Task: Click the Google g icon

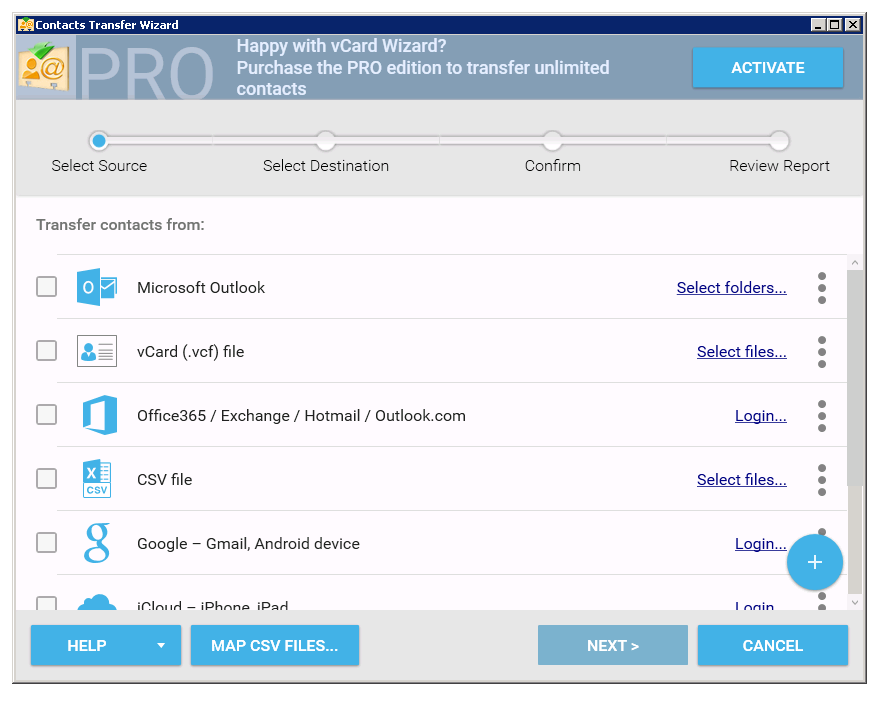Action: (x=97, y=542)
